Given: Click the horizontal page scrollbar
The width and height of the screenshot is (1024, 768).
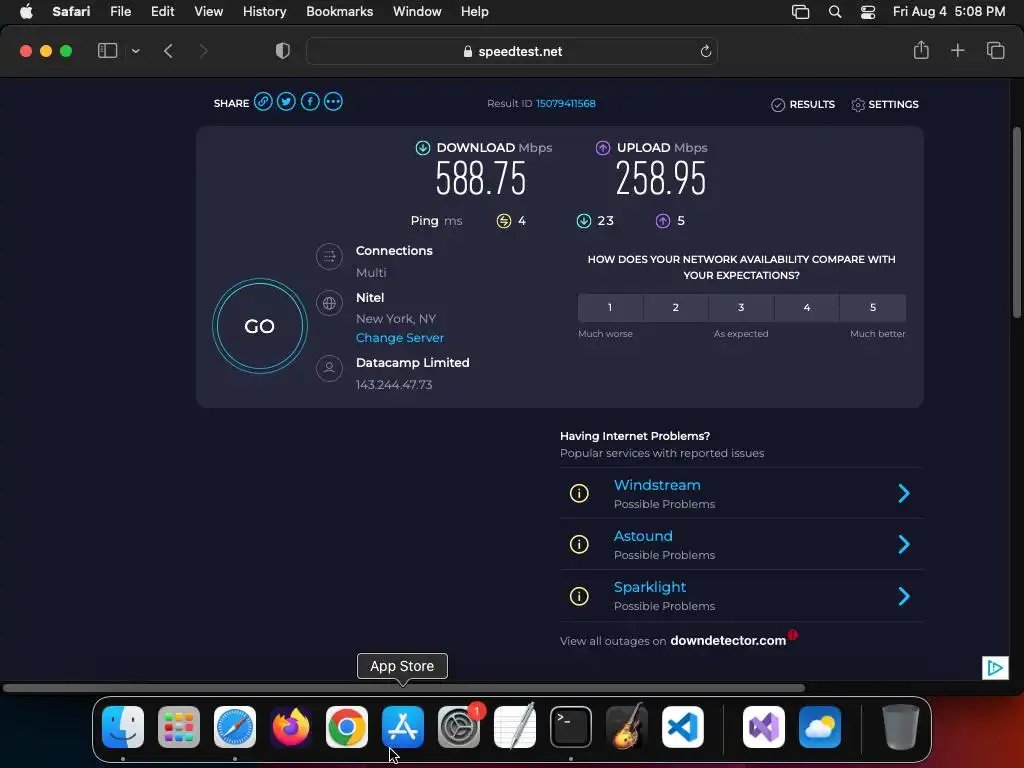Looking at the screenshot, I should coord(404,688).
